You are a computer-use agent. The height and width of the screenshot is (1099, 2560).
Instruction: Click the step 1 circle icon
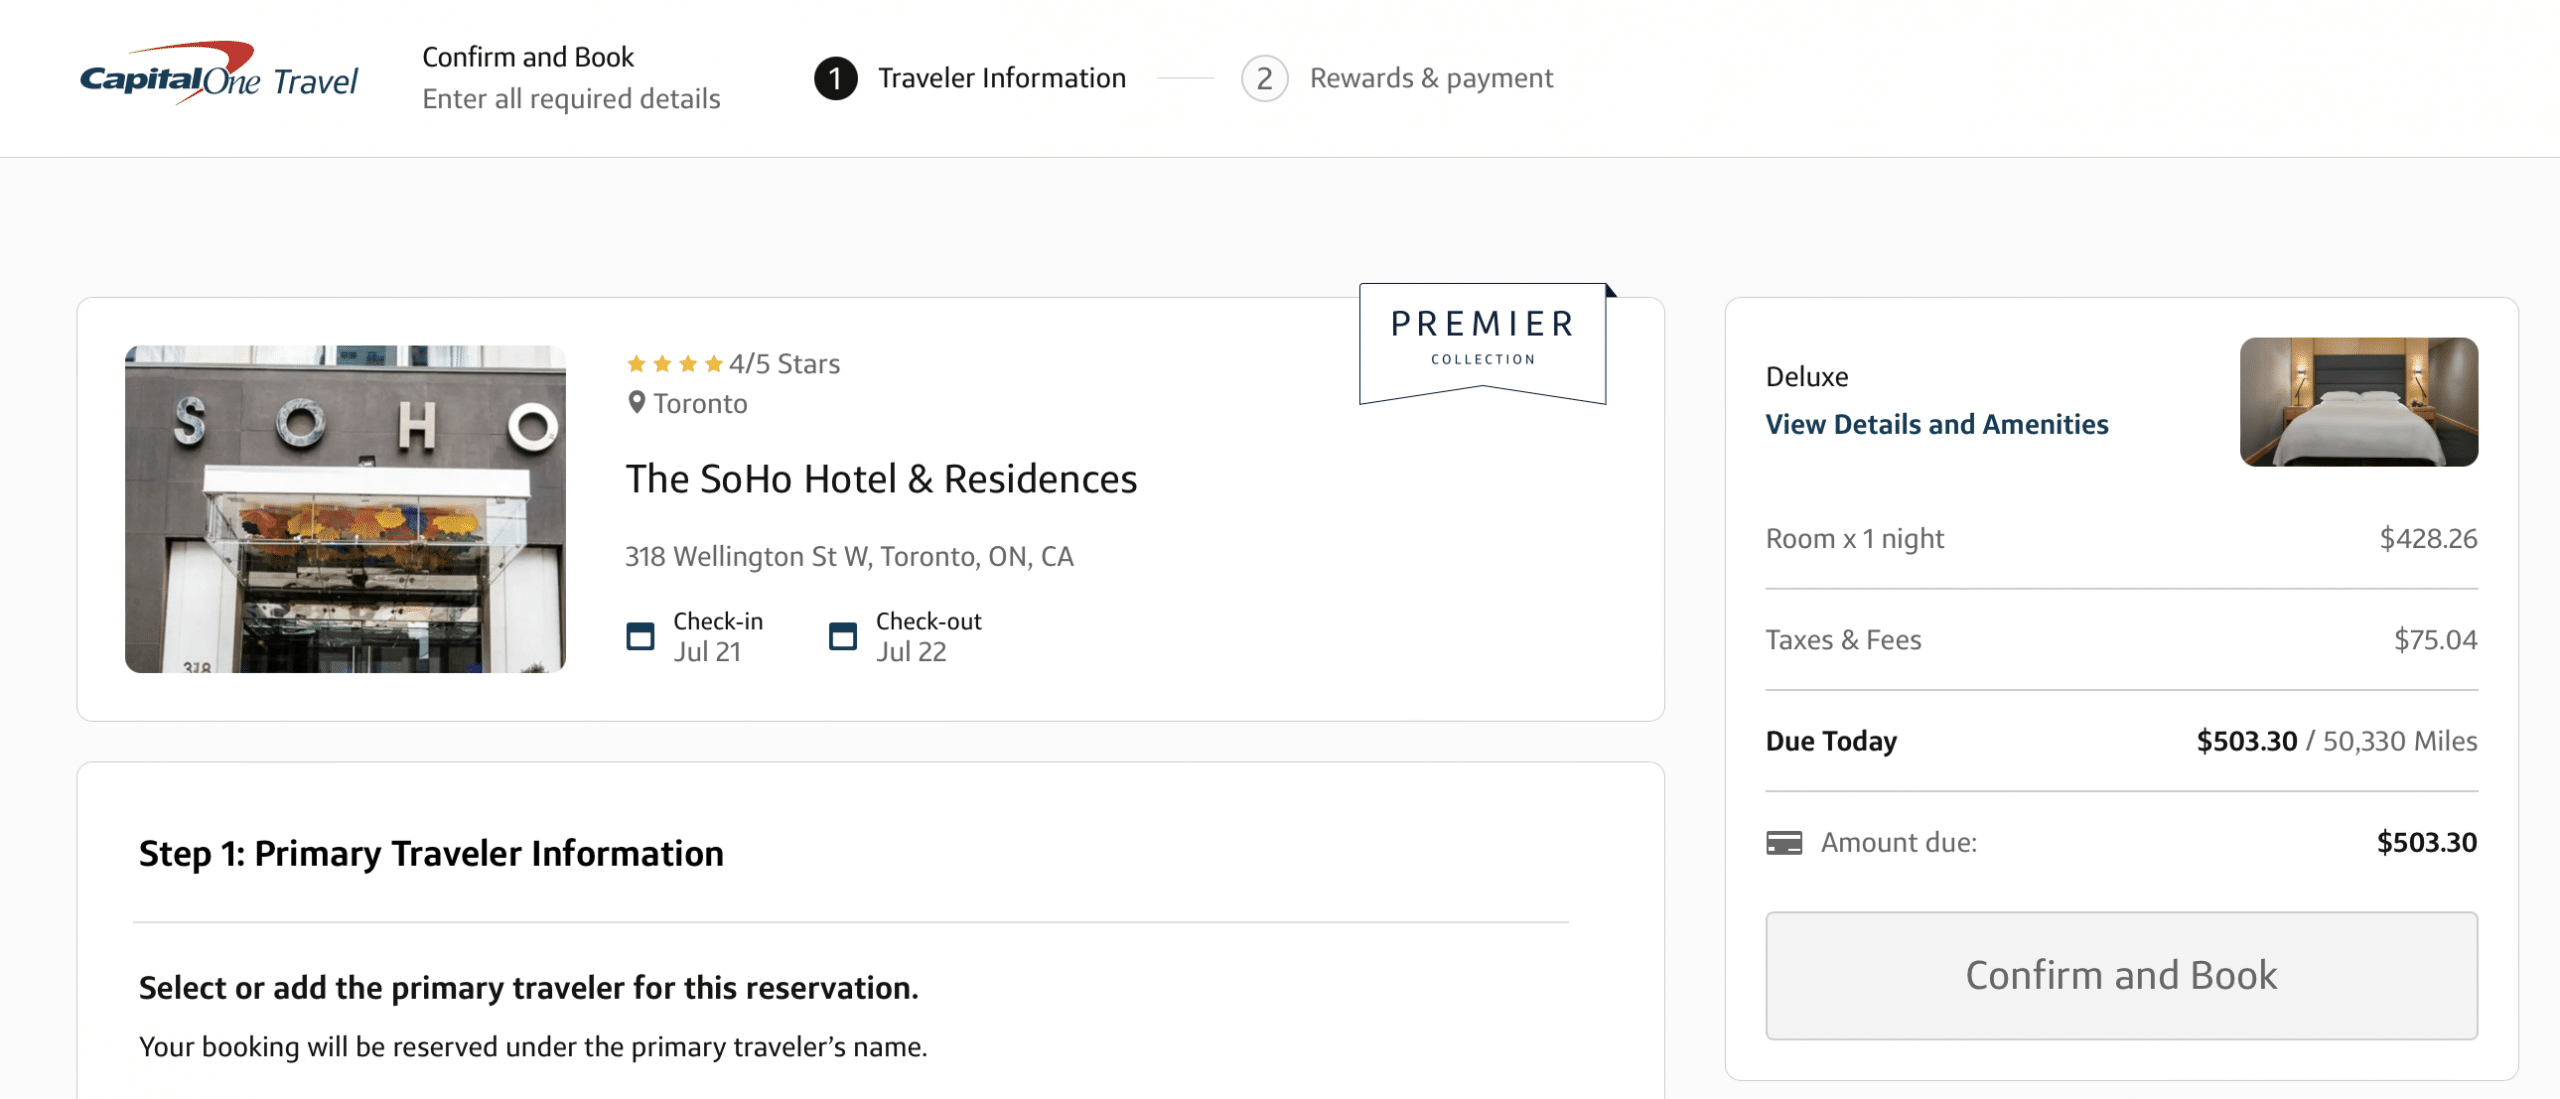(835, 78)
